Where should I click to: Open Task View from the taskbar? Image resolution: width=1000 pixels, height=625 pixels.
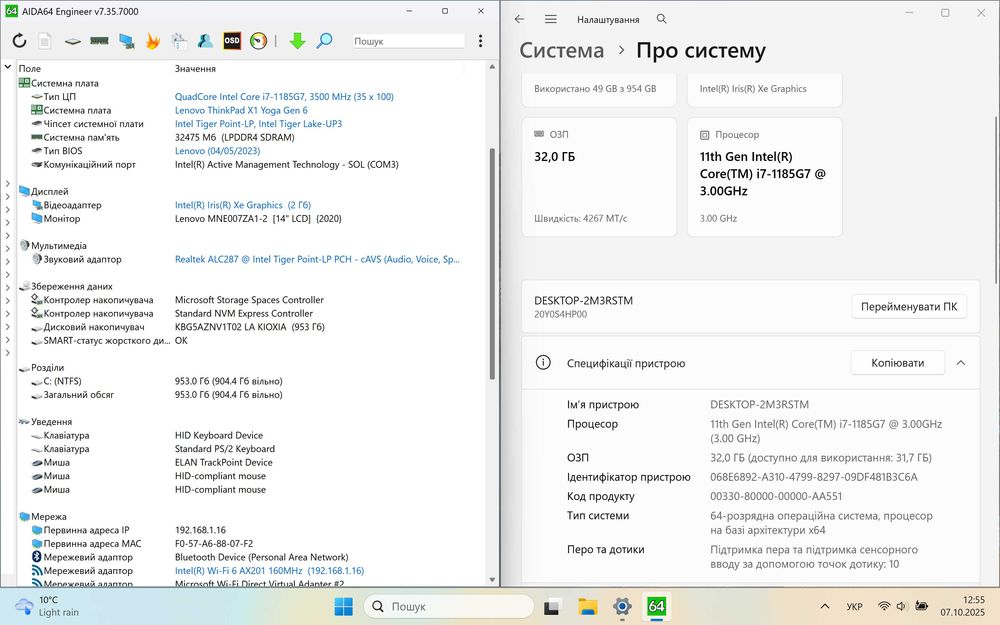[x=552, y=607]
